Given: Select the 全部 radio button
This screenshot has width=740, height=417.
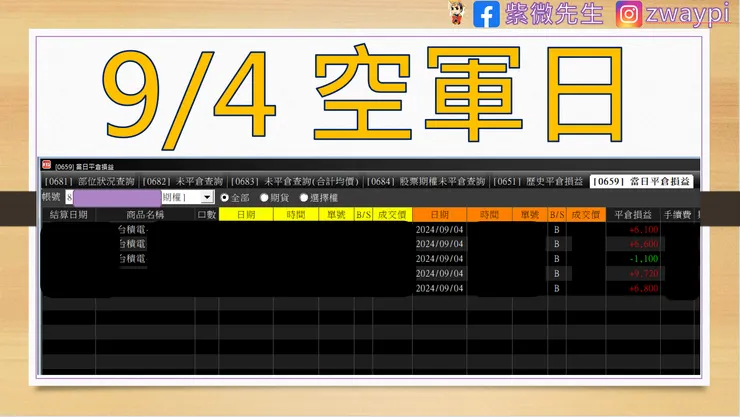Looking at the screenshot, I should 225,198.
